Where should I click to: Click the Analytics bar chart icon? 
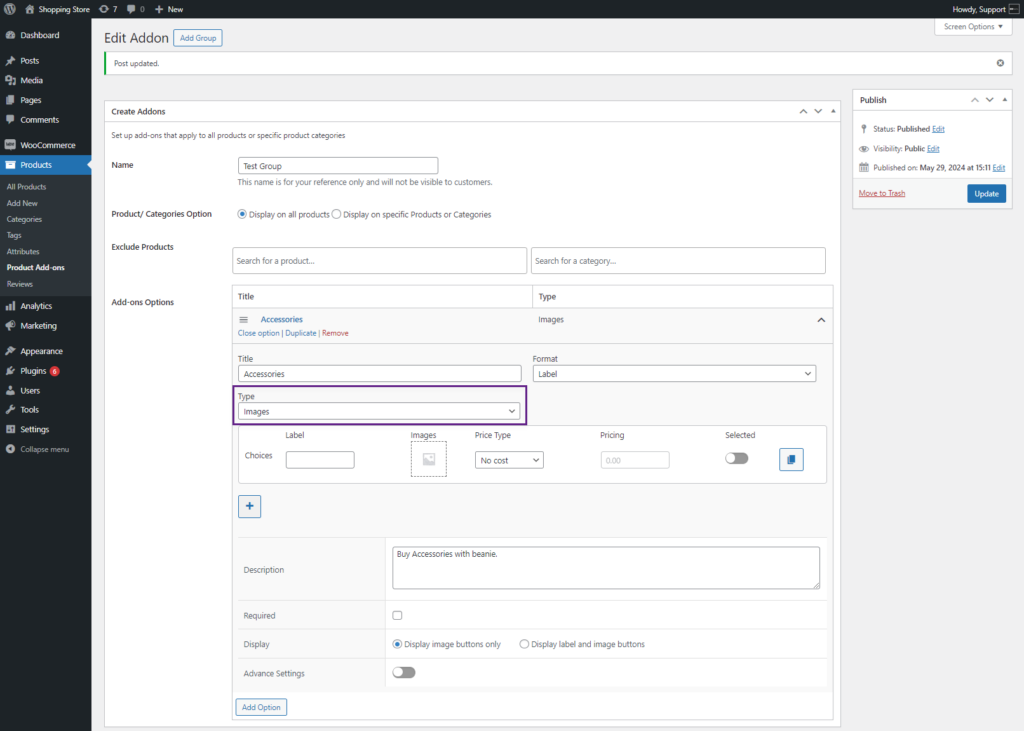10,306
